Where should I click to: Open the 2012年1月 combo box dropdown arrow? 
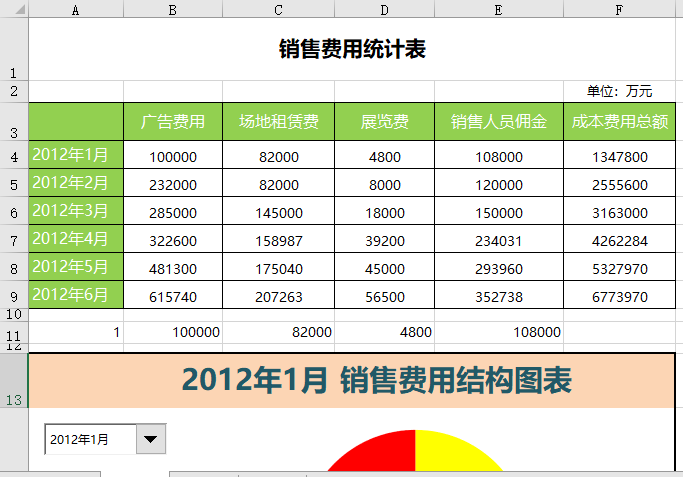click(151, 438)
